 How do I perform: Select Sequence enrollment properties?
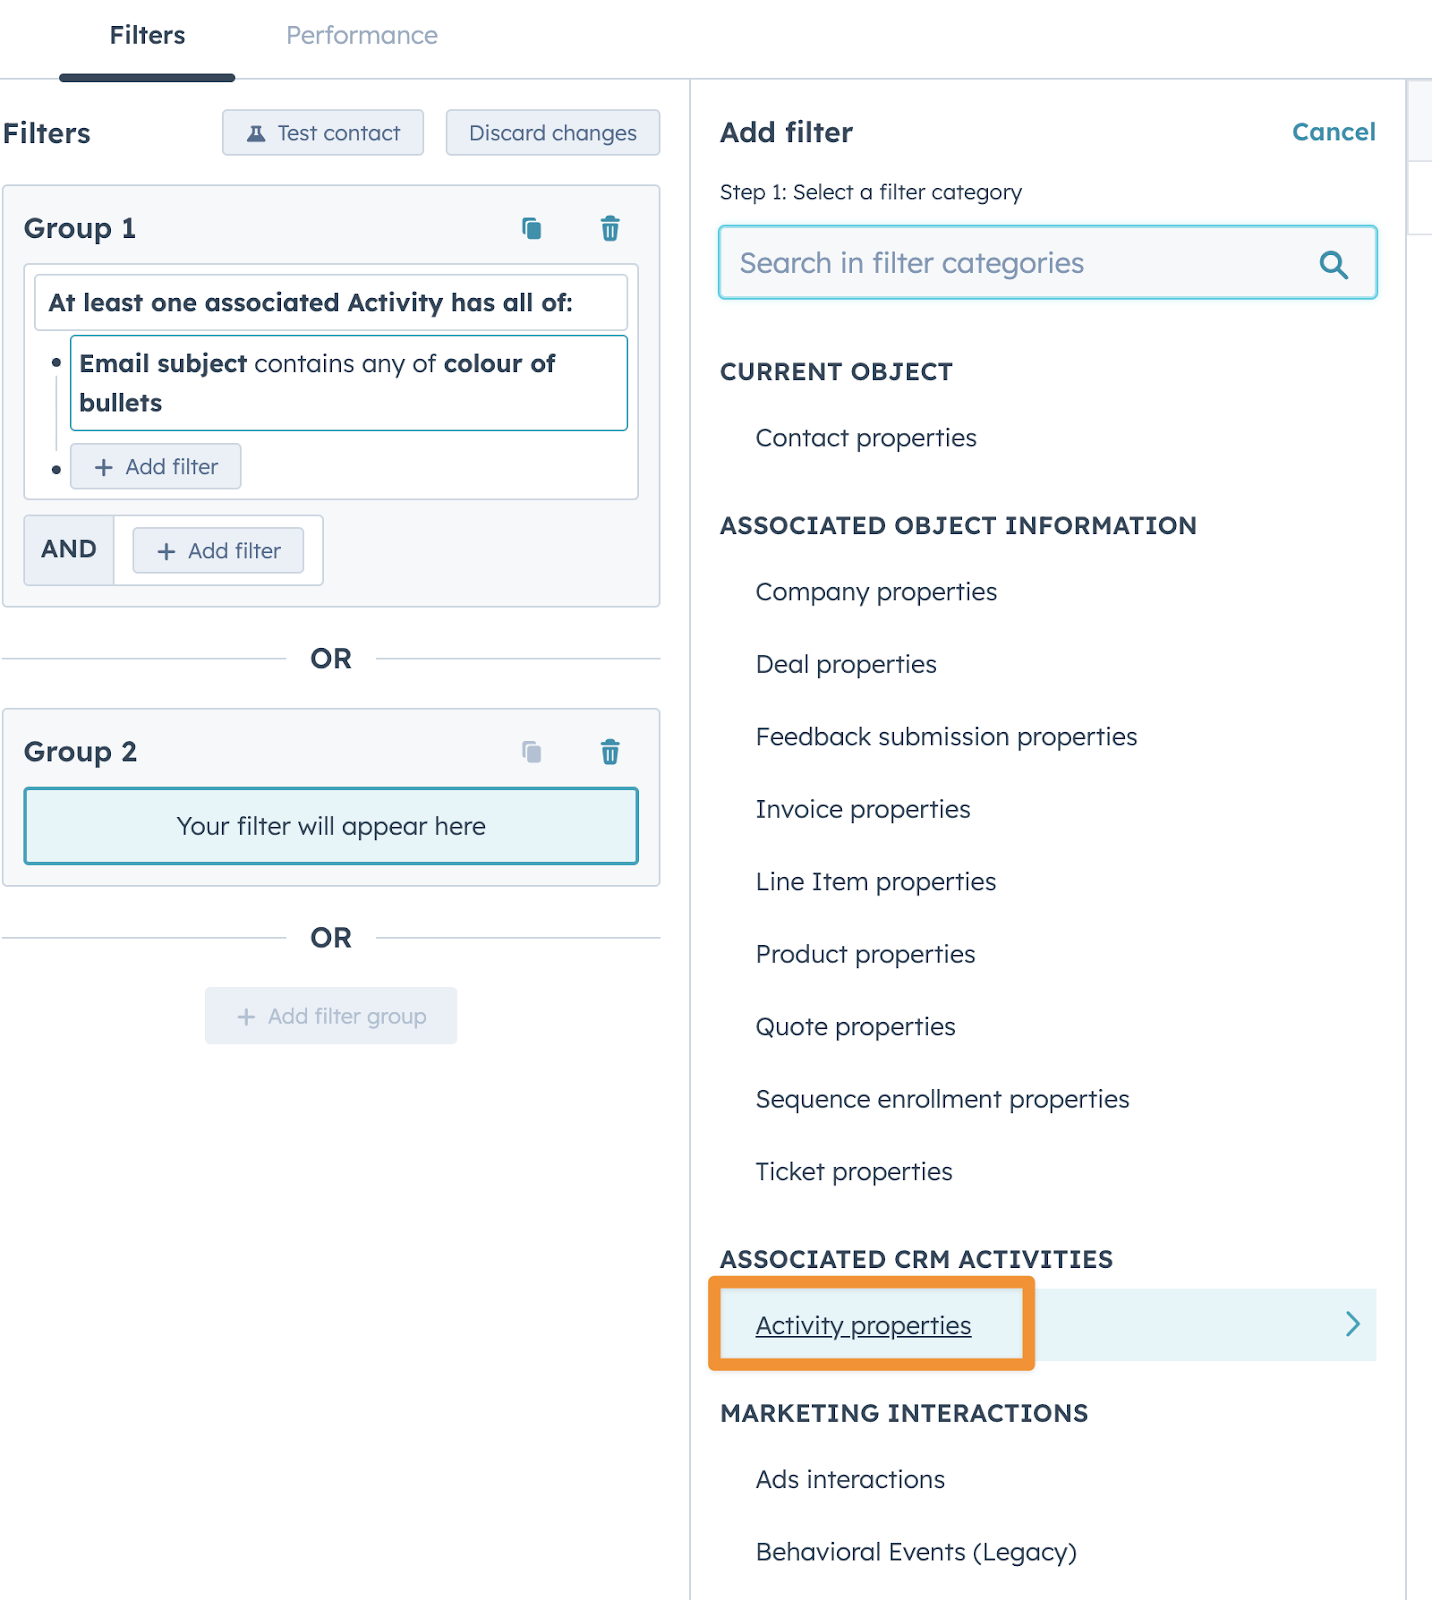tap(942, 1098)
